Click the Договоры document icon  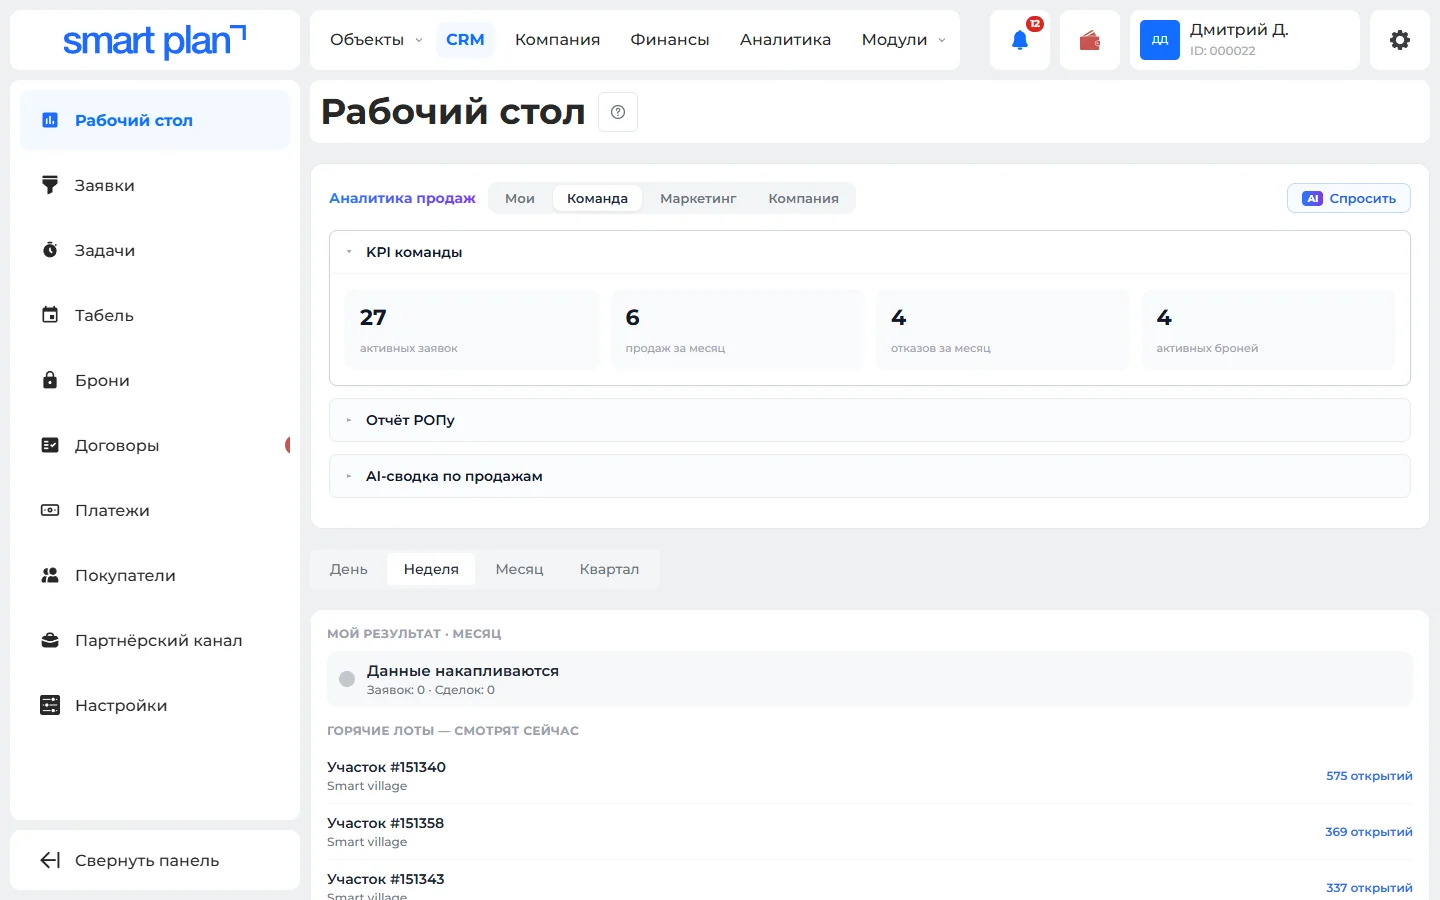tap(50, 445)
